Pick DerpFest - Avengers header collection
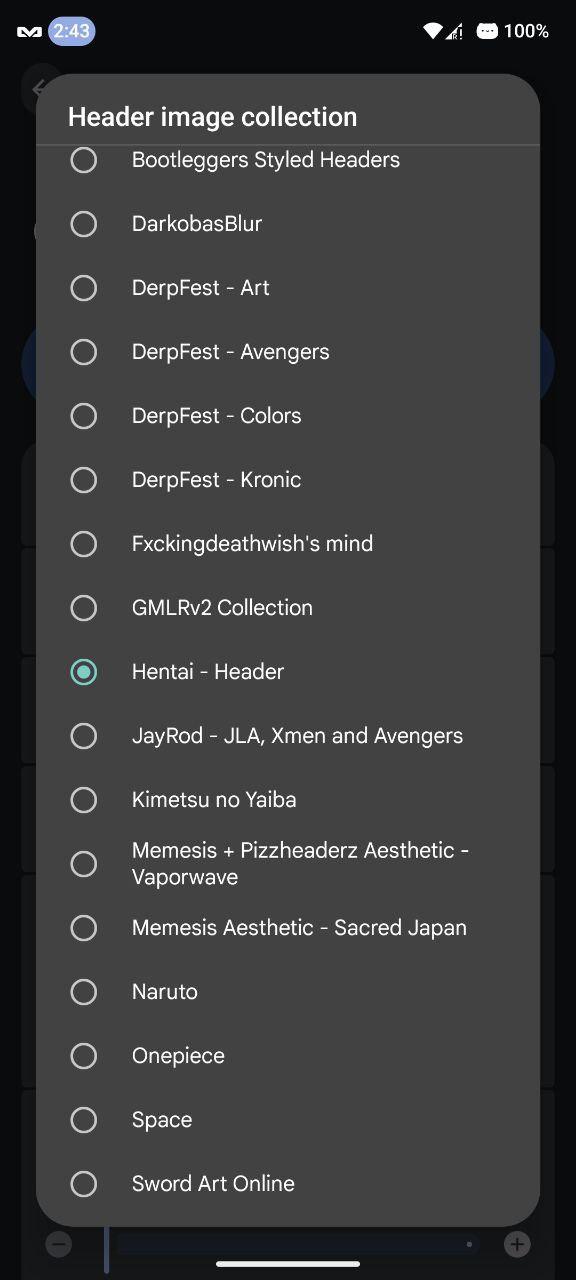This screenshot has width=576, height=1280. pos(288,352)
